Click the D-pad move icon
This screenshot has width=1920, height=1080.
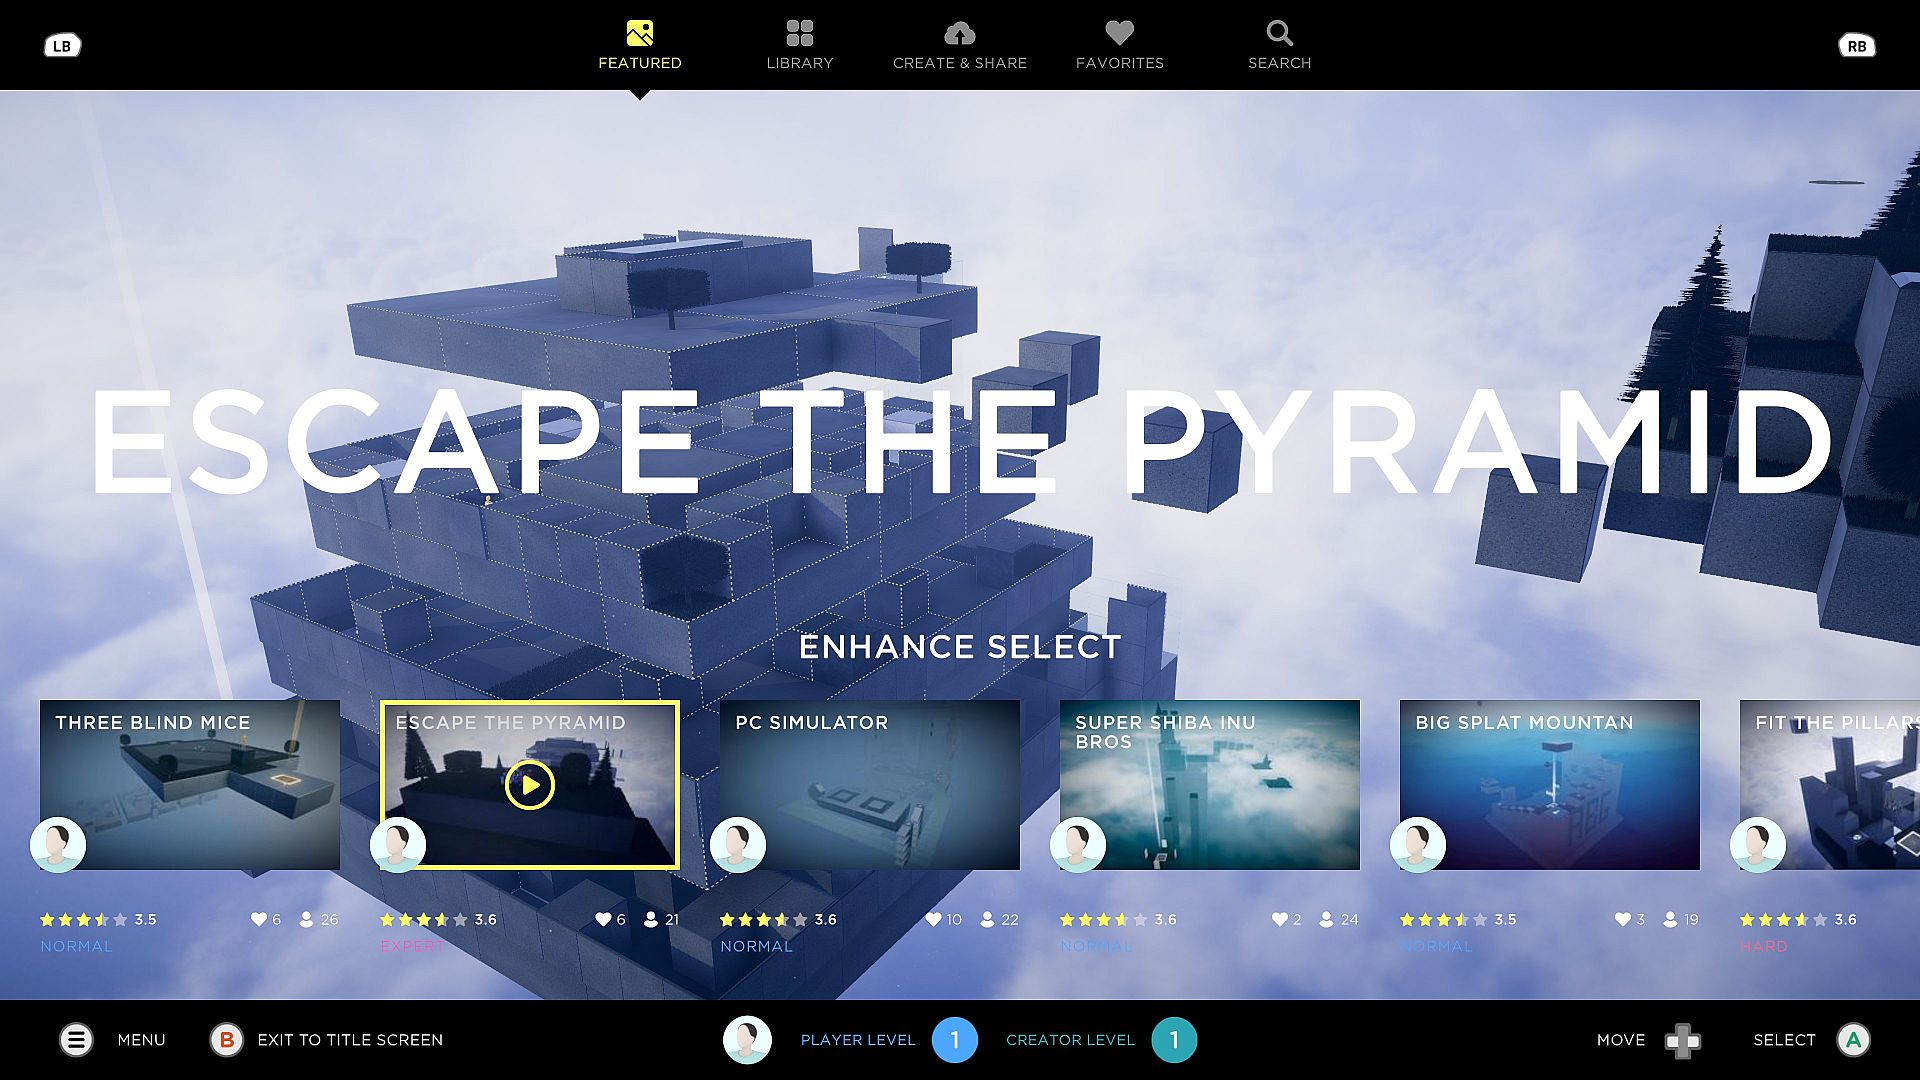(1682, 1041)
